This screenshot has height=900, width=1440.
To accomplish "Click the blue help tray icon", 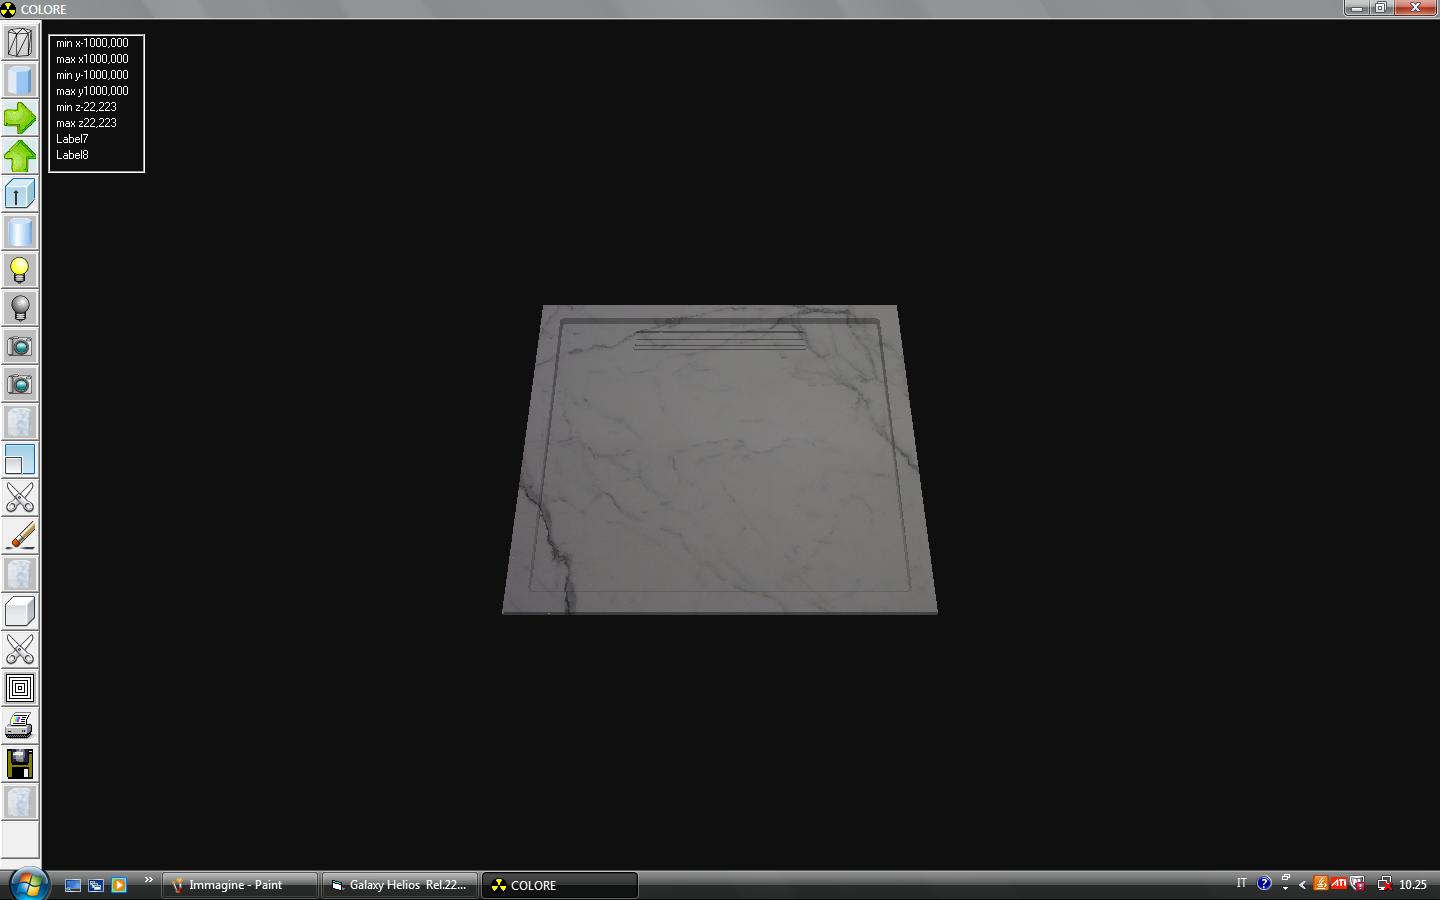I will pyautogui.click(x=1264, y=884).
